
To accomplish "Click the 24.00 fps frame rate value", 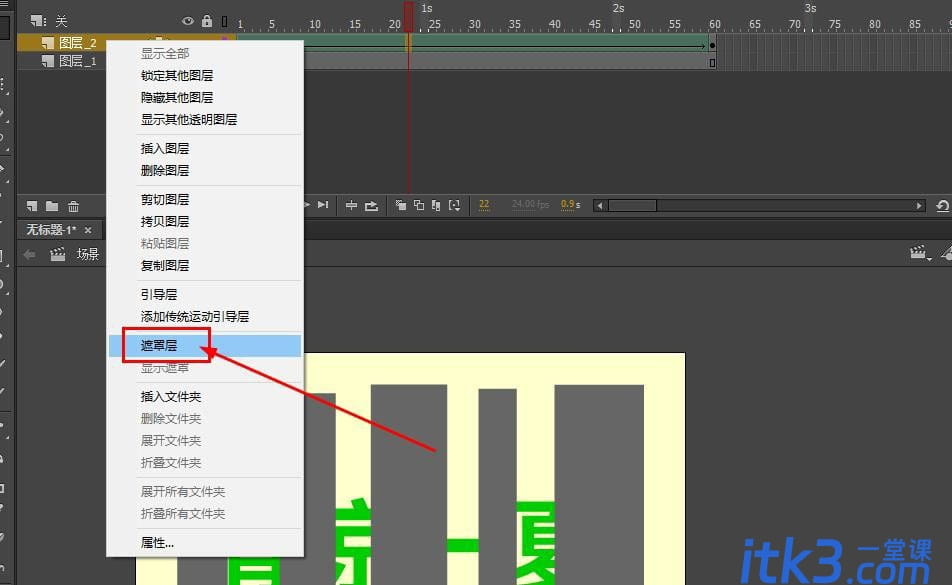I will pyautogui.click(x=530, y=205).
